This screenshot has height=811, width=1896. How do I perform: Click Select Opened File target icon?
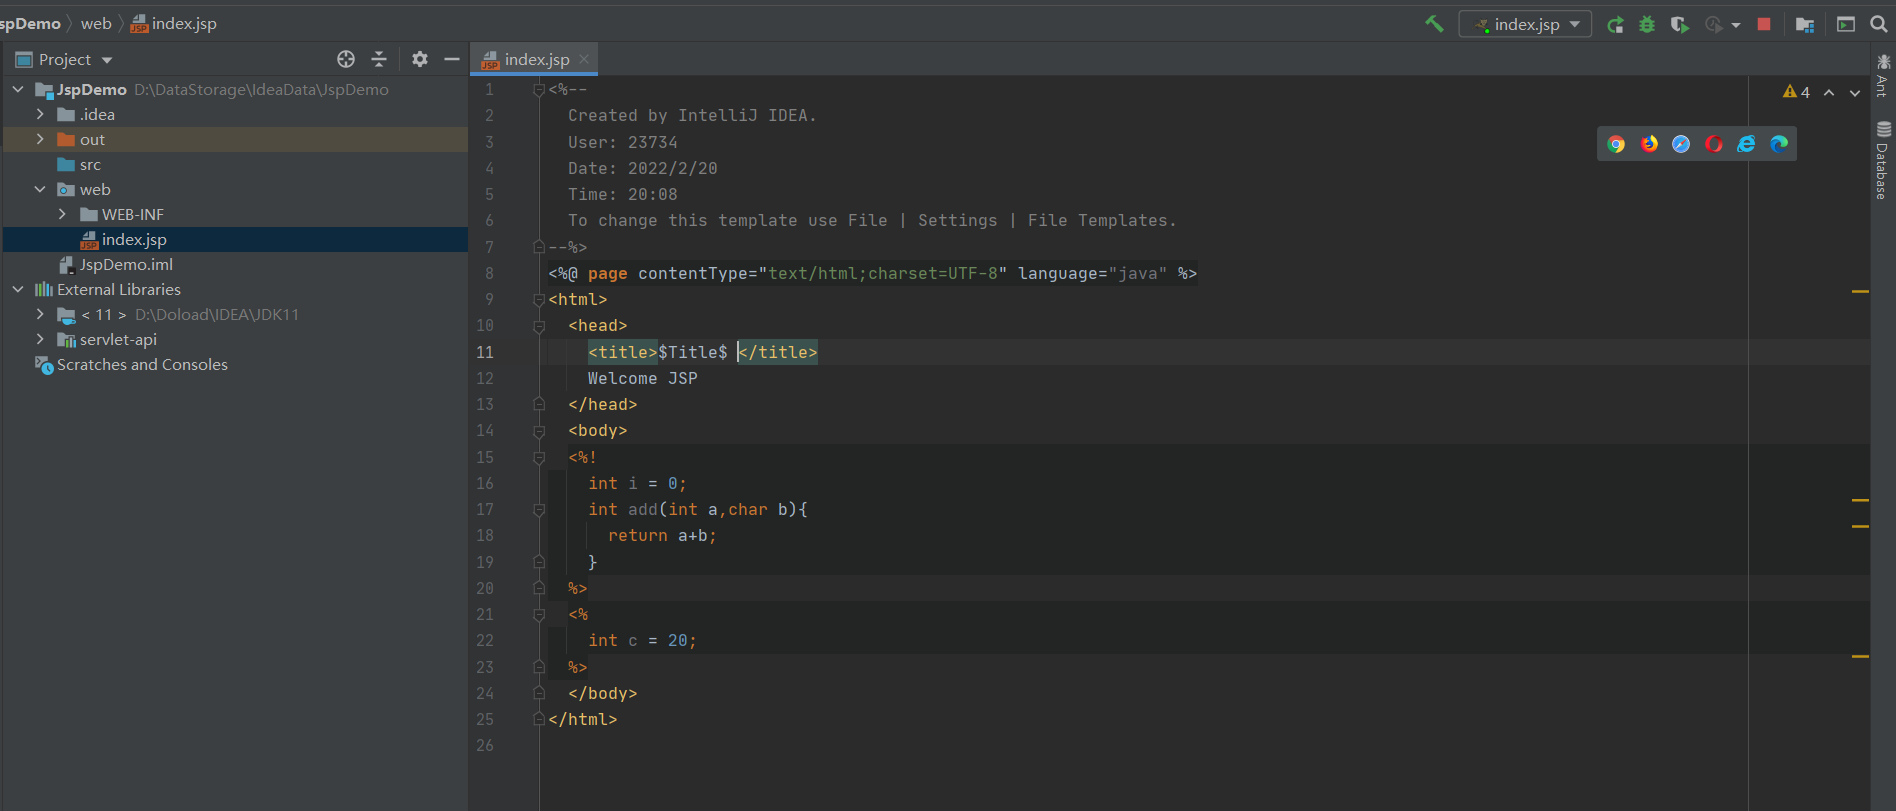point(346,59)
